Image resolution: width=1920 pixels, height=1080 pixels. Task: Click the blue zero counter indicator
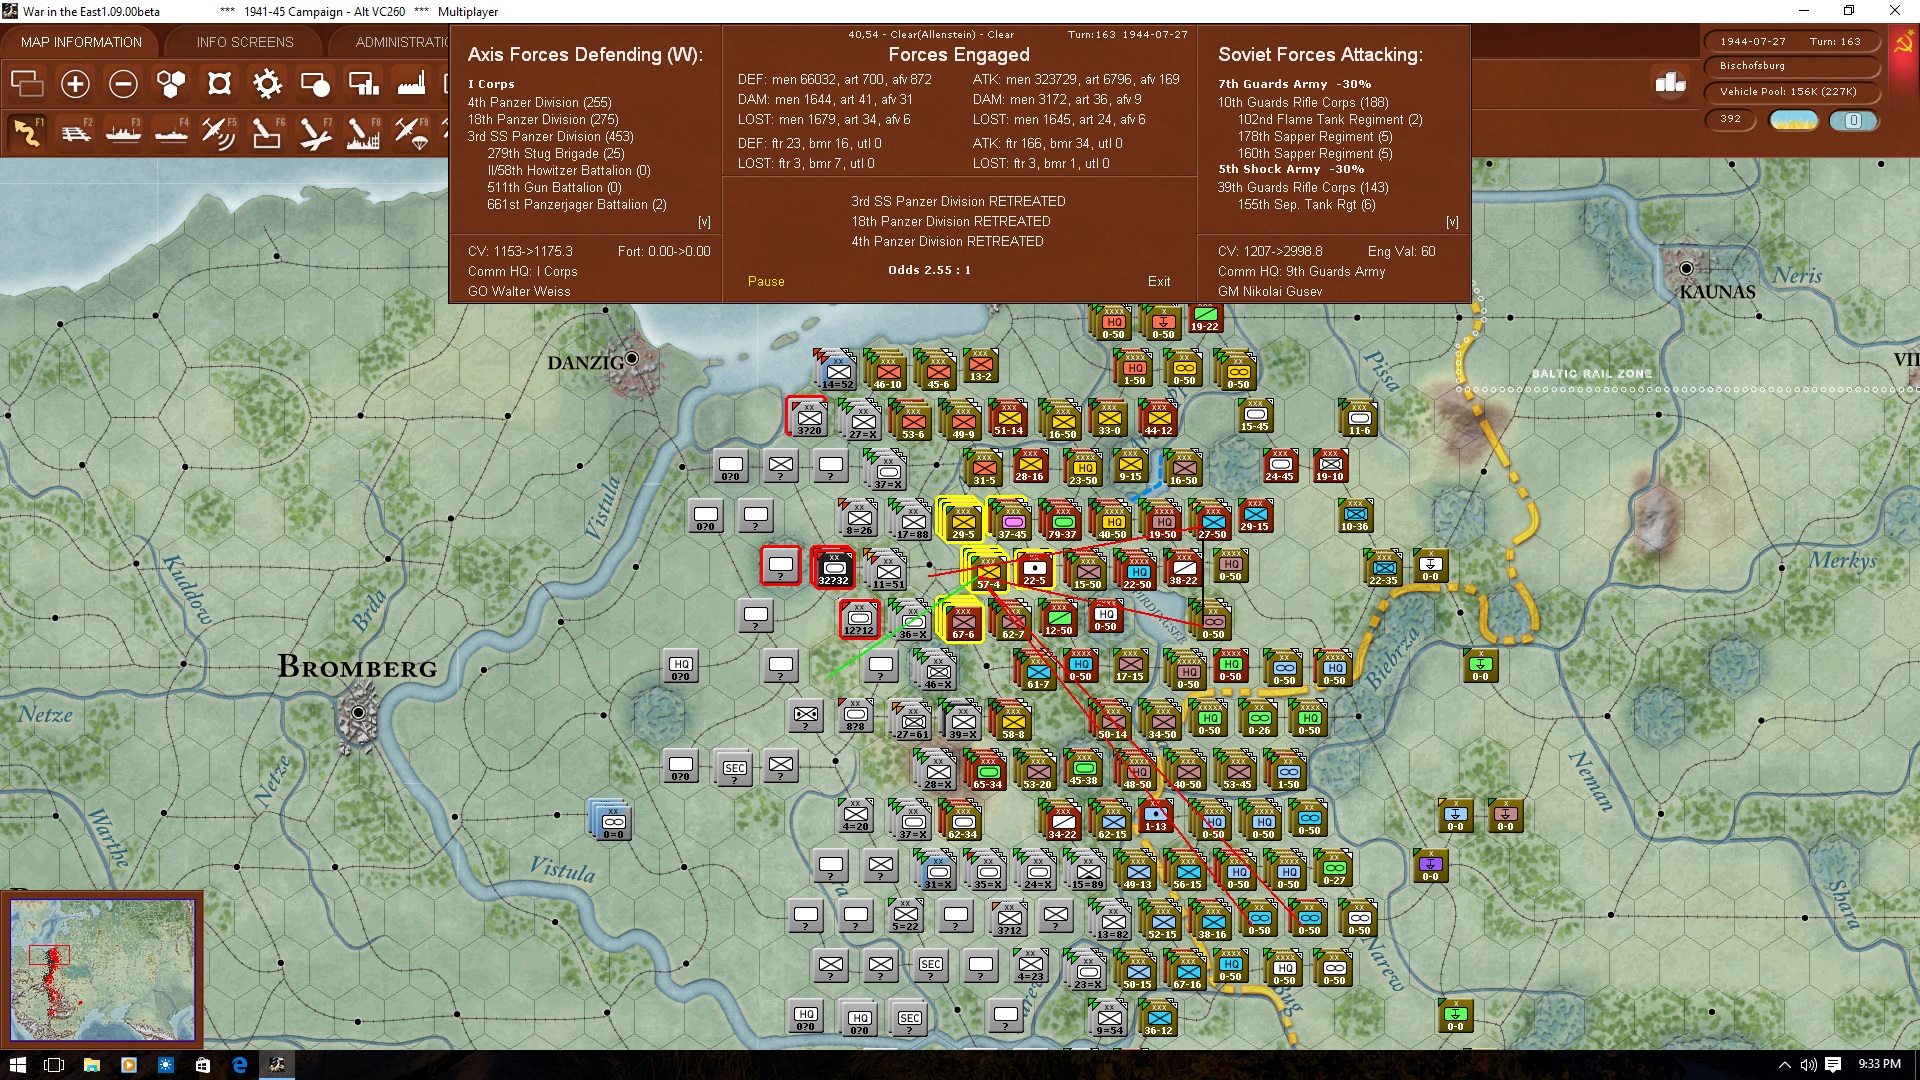click(1853, 120)
